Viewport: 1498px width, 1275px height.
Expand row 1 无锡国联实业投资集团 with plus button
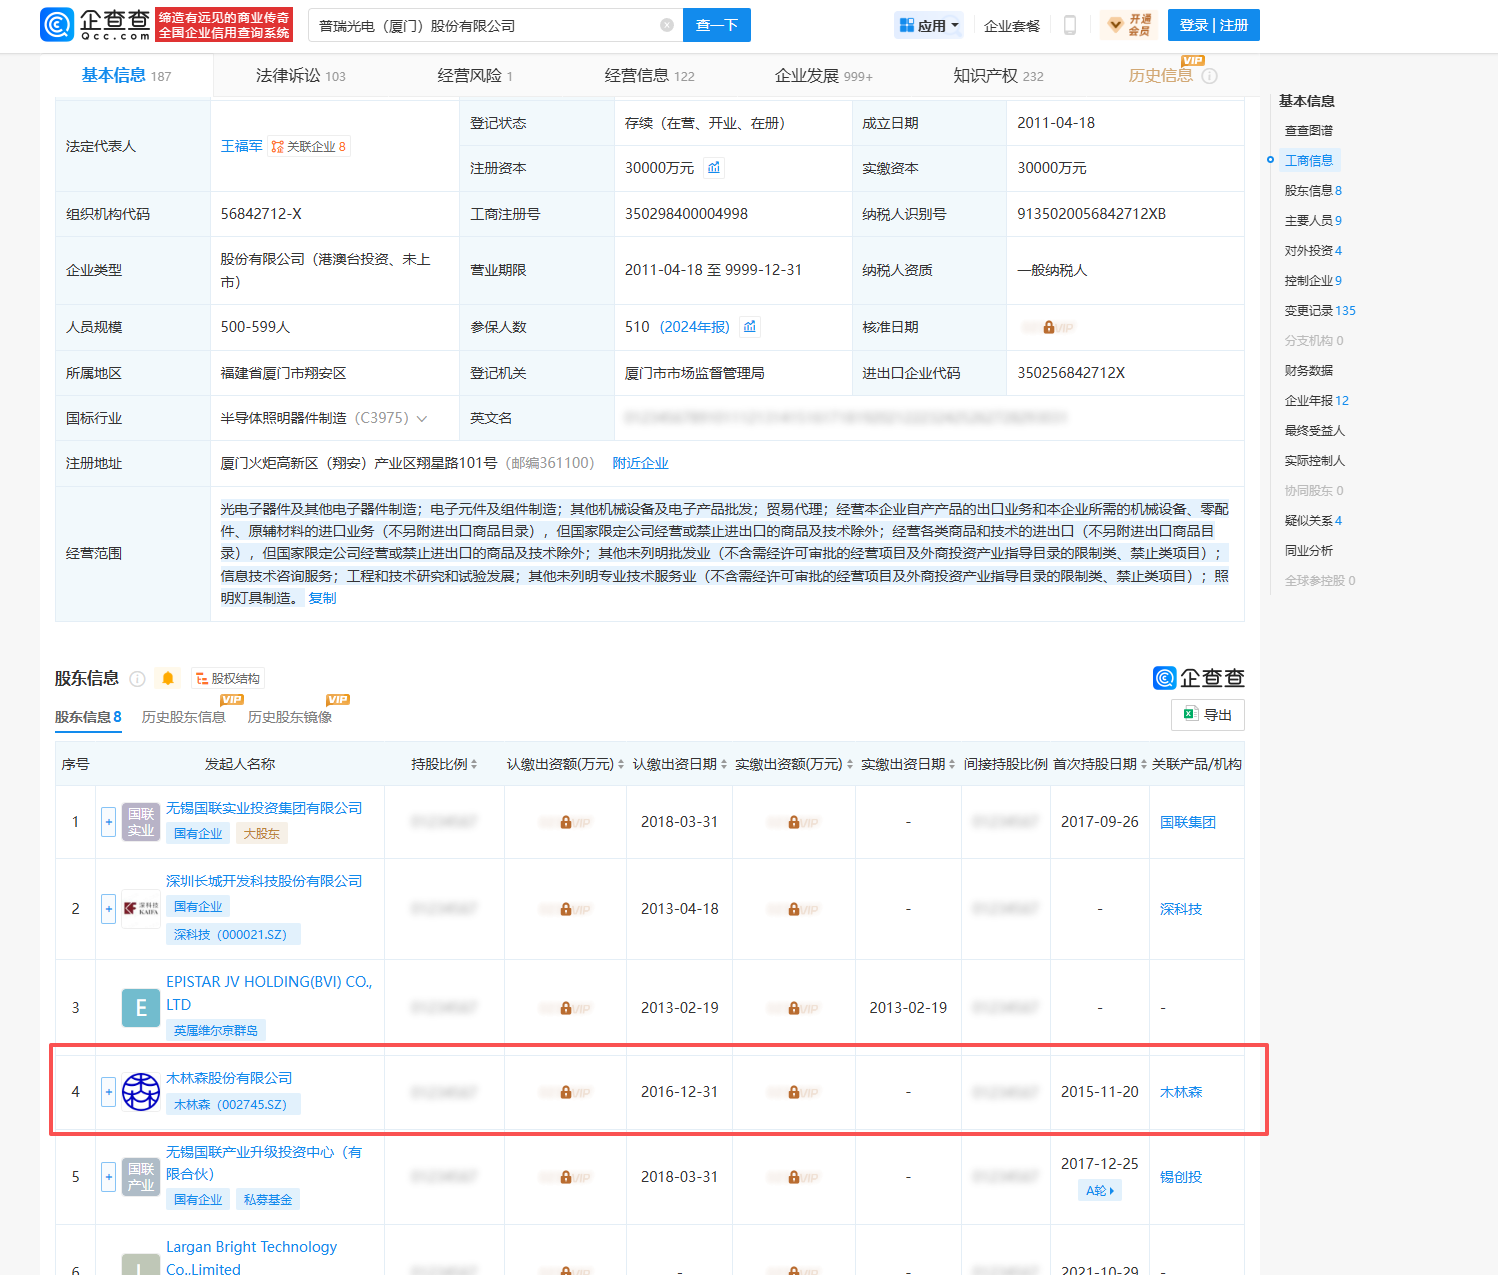click(109, 822)
